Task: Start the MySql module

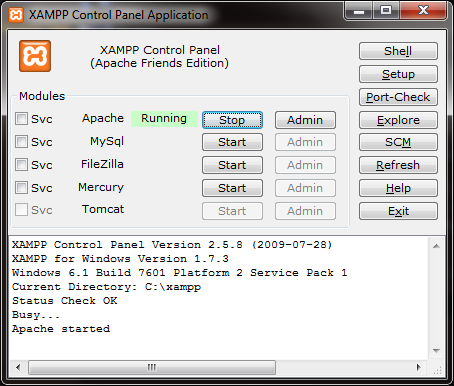Action: [232, 142]
